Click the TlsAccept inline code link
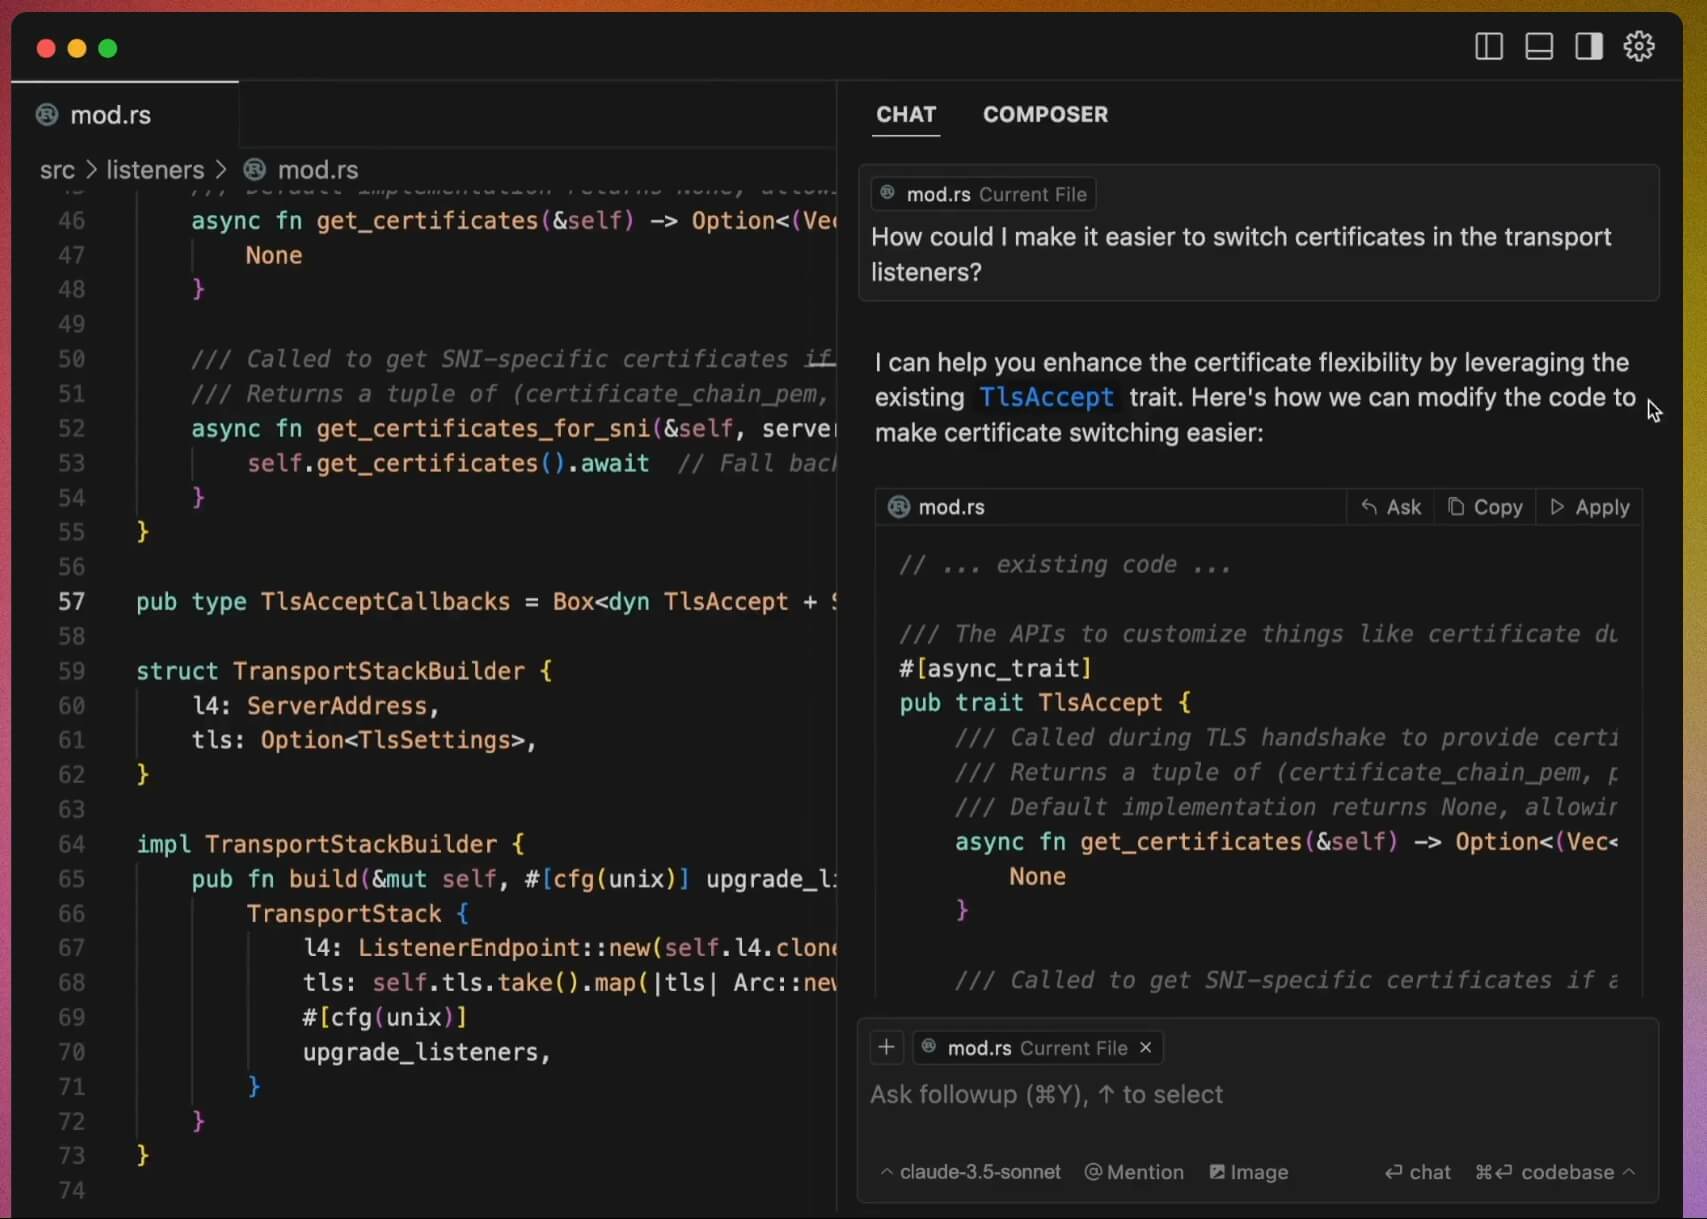The image size is (1707, 1219). pos(1046,397)
